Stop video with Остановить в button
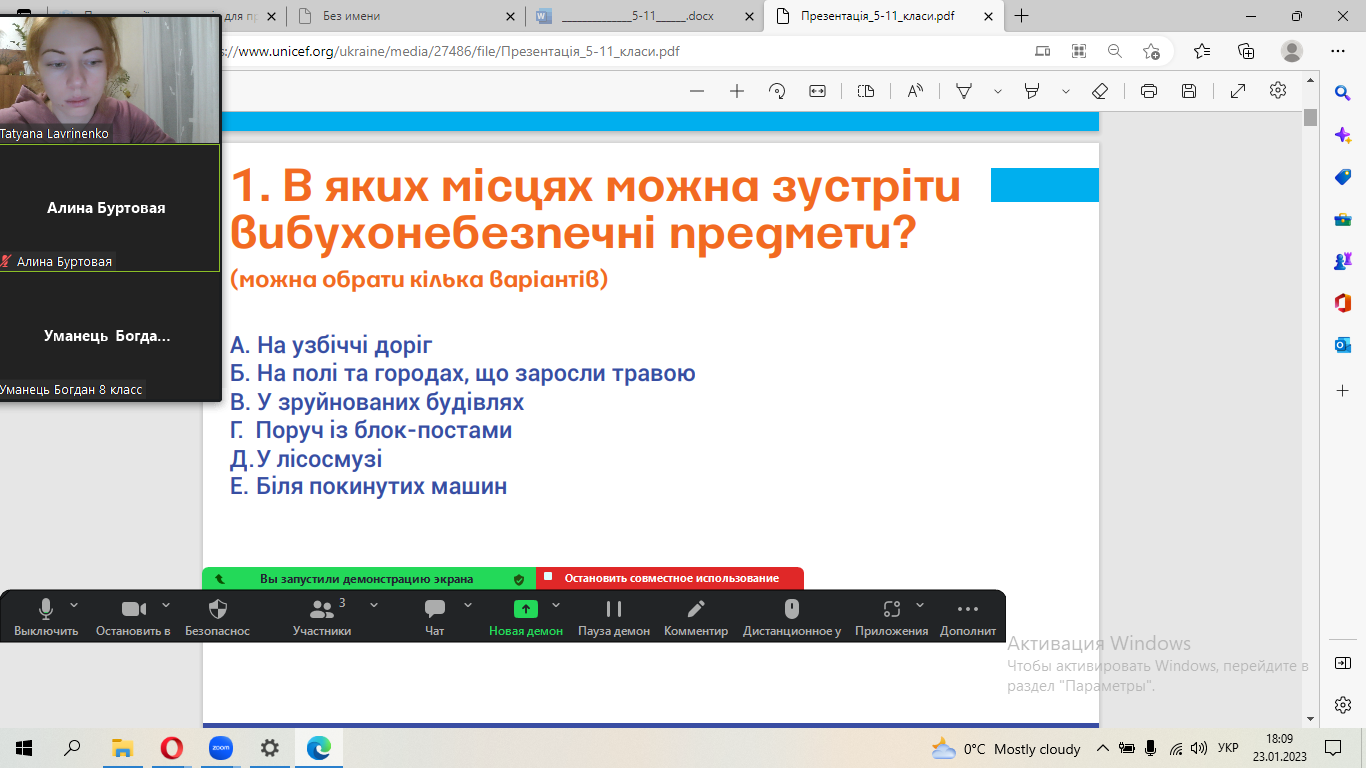 coord(133,616)
